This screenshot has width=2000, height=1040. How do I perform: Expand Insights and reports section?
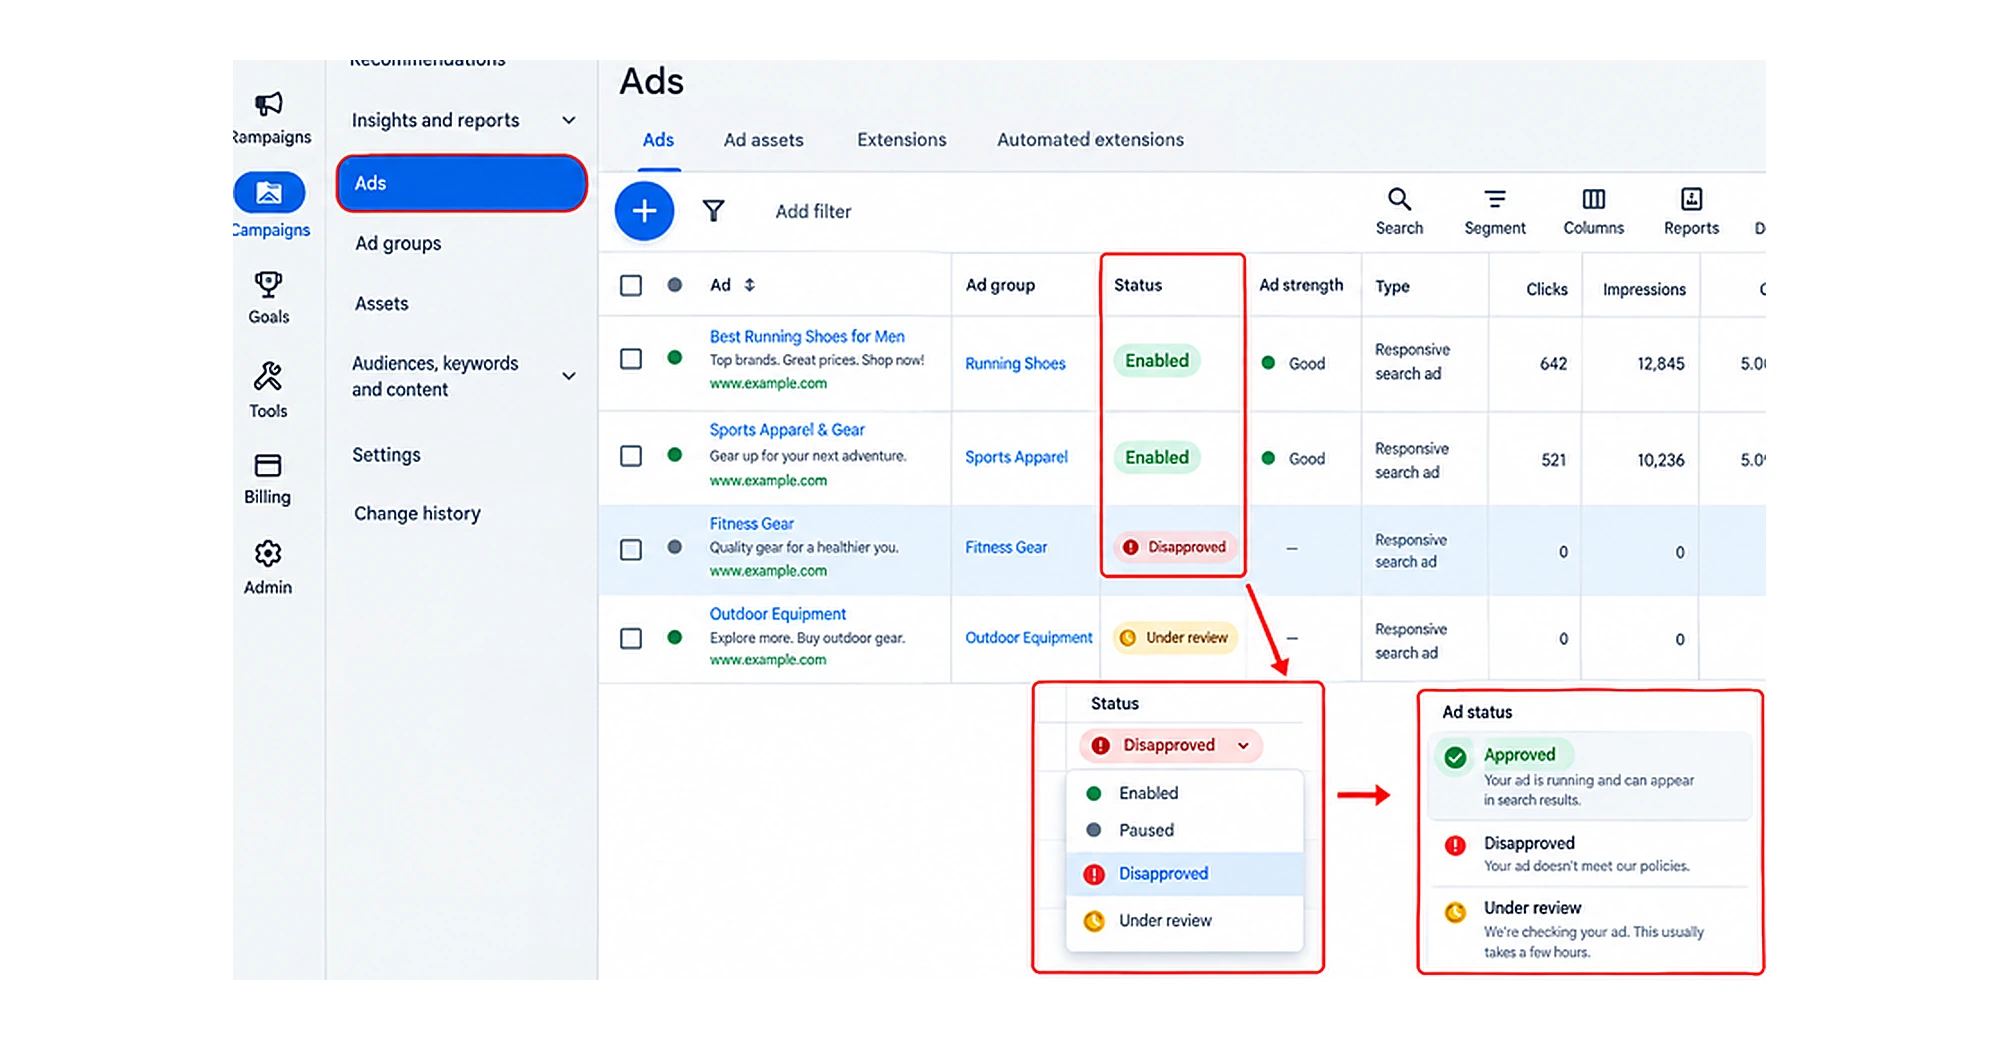pos(569,120)
